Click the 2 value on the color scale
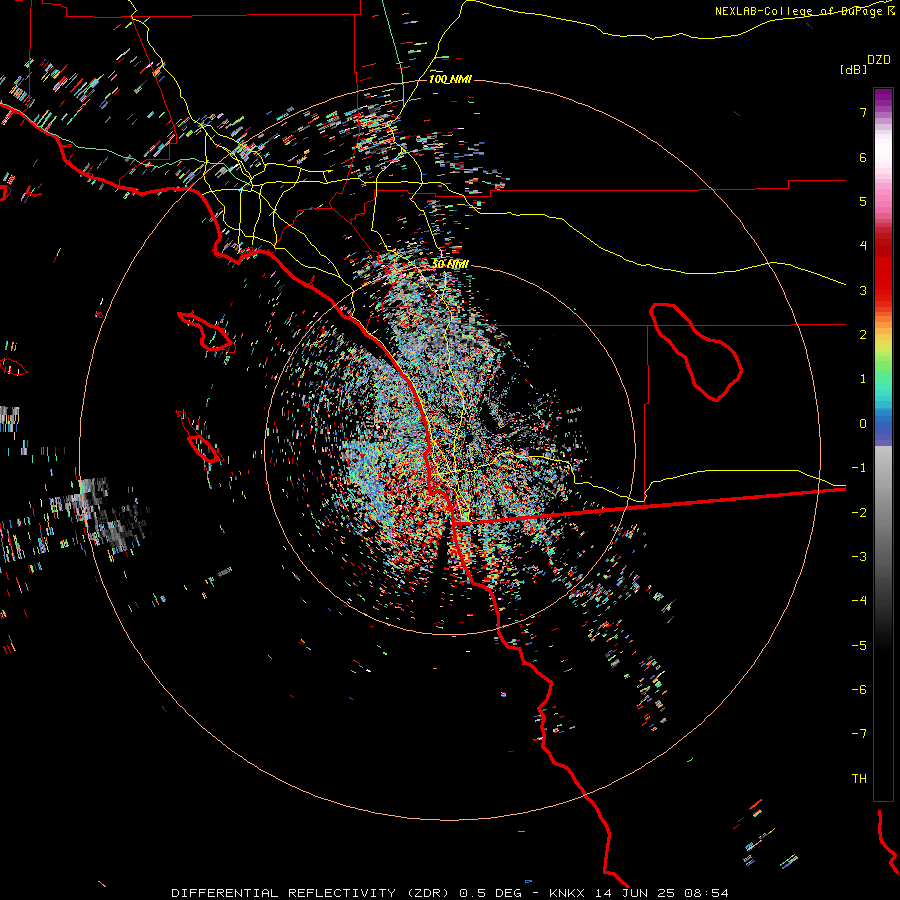The height and width of the screenshot is (900, 900). [863, 335]
